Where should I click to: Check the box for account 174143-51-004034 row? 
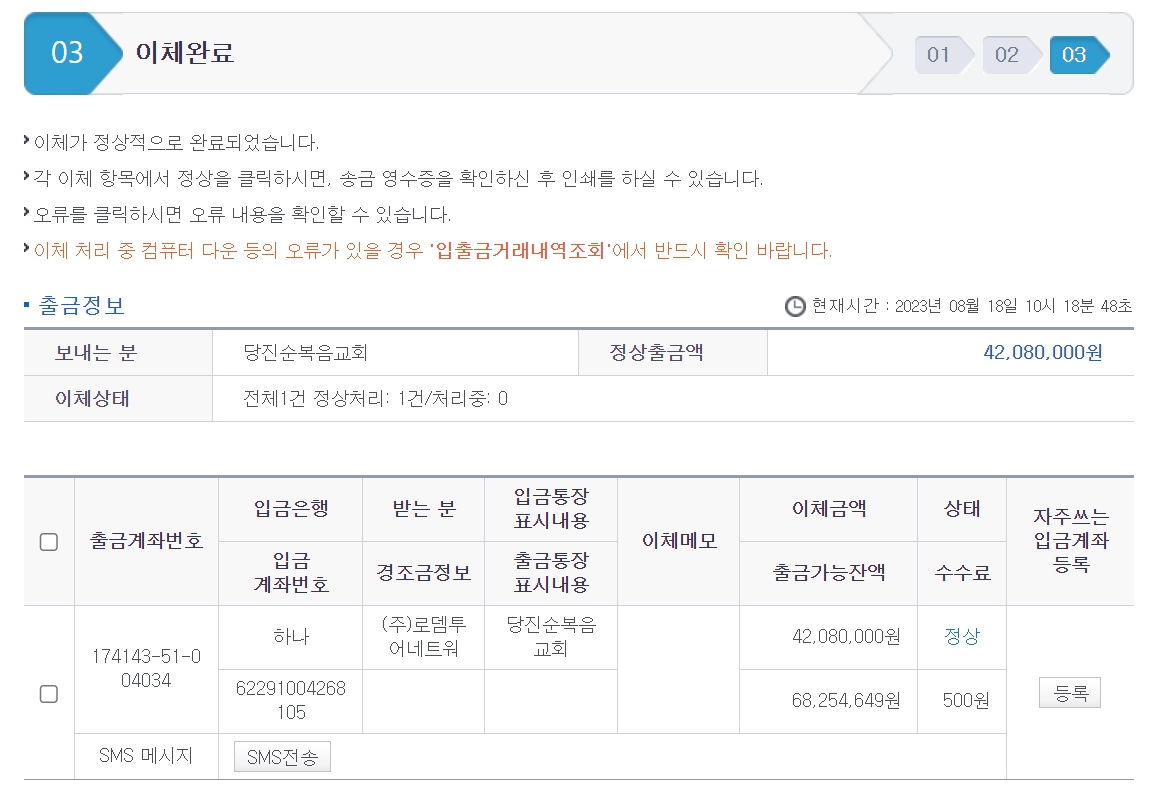click(48, 693)
